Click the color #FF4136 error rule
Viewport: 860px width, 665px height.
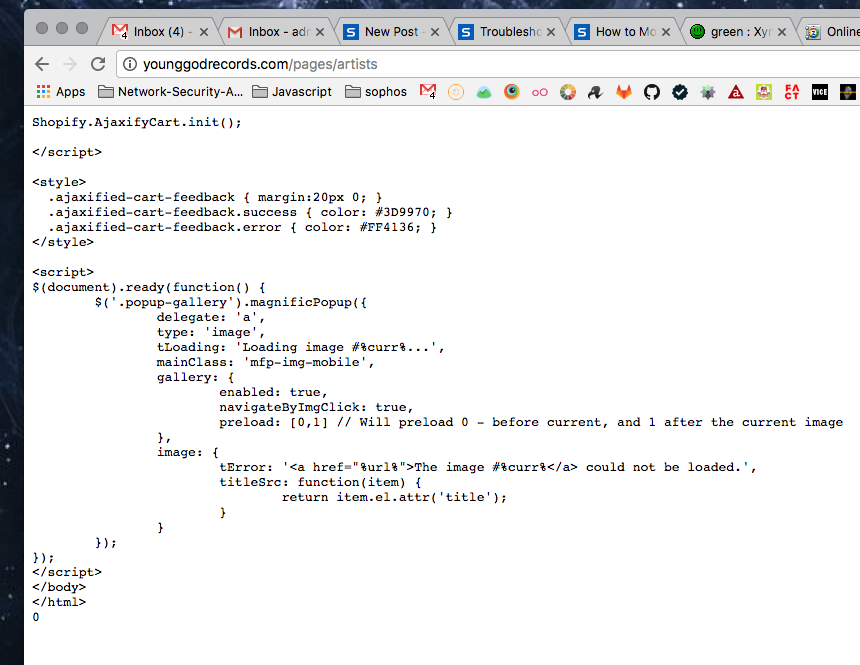coord(242,227)
